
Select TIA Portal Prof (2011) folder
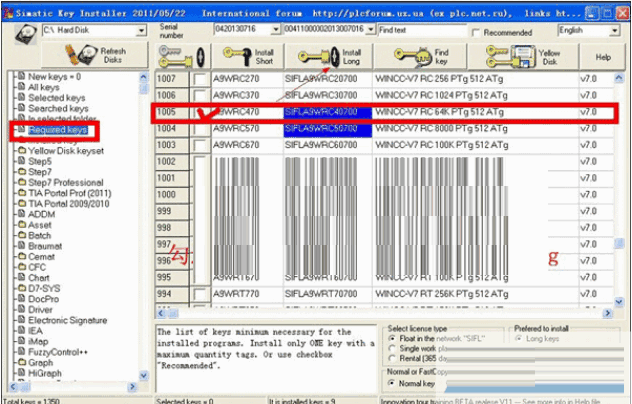click(x=68, y=193)
